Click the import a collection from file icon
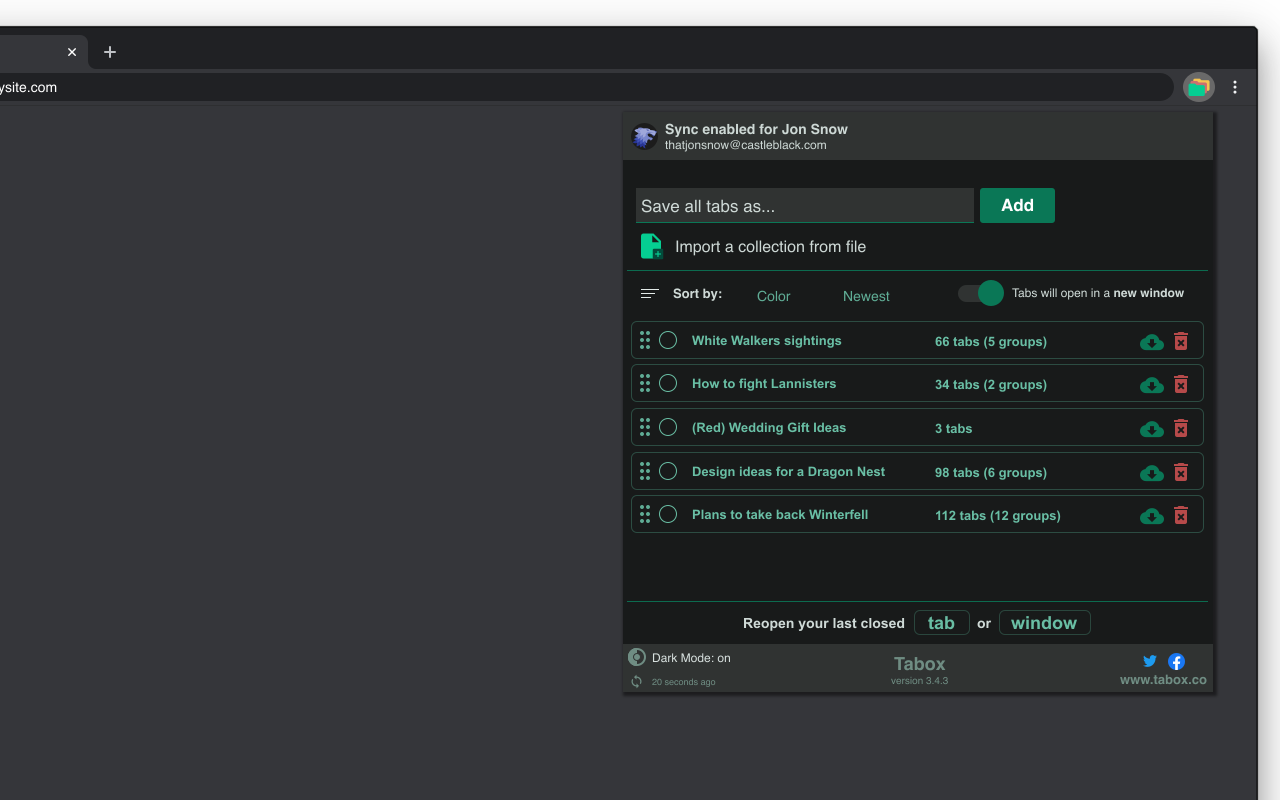1280x800 pixels. click(x=651, y=246)
